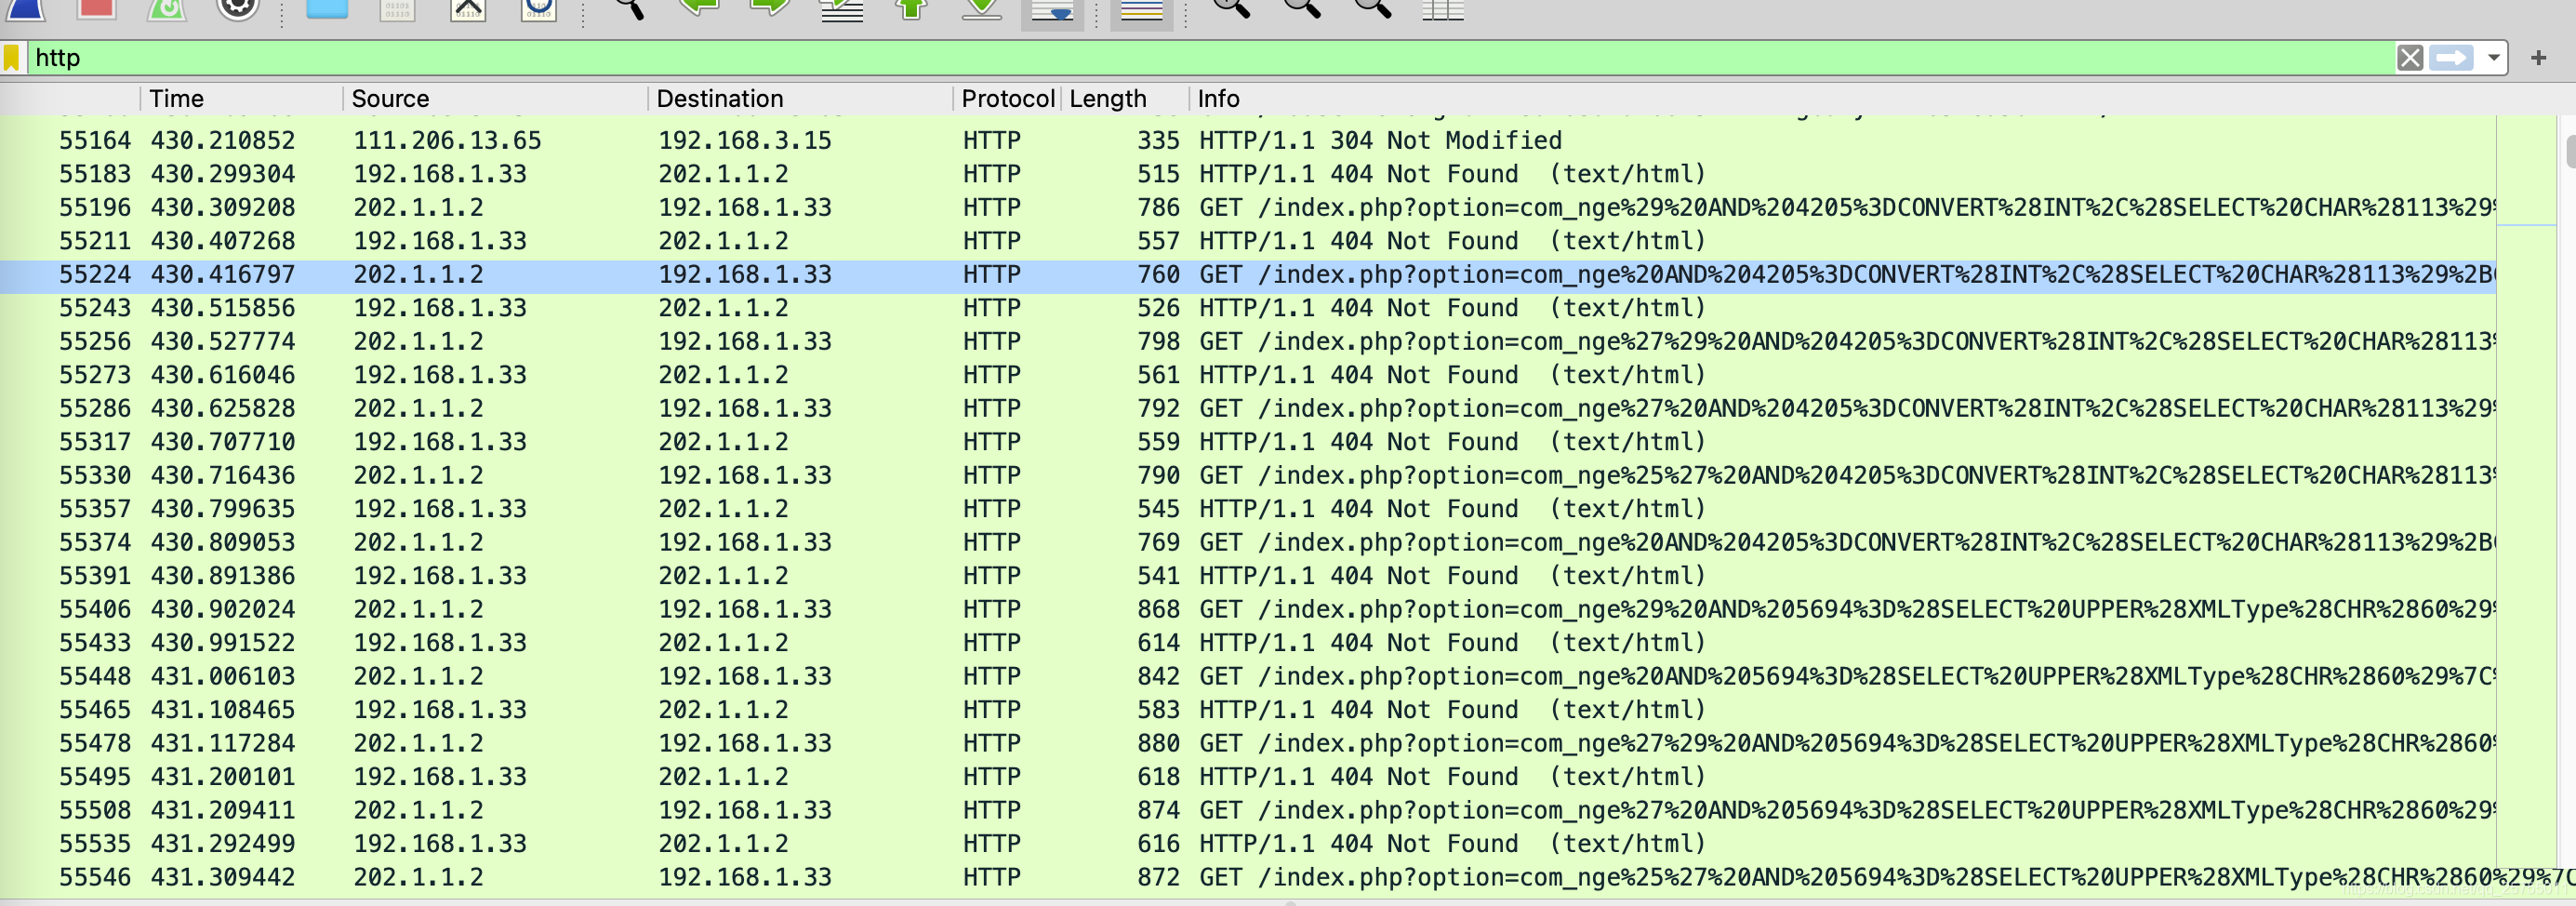
Task: Click source IP 111.206.13.65
Action: click(447, 140)
